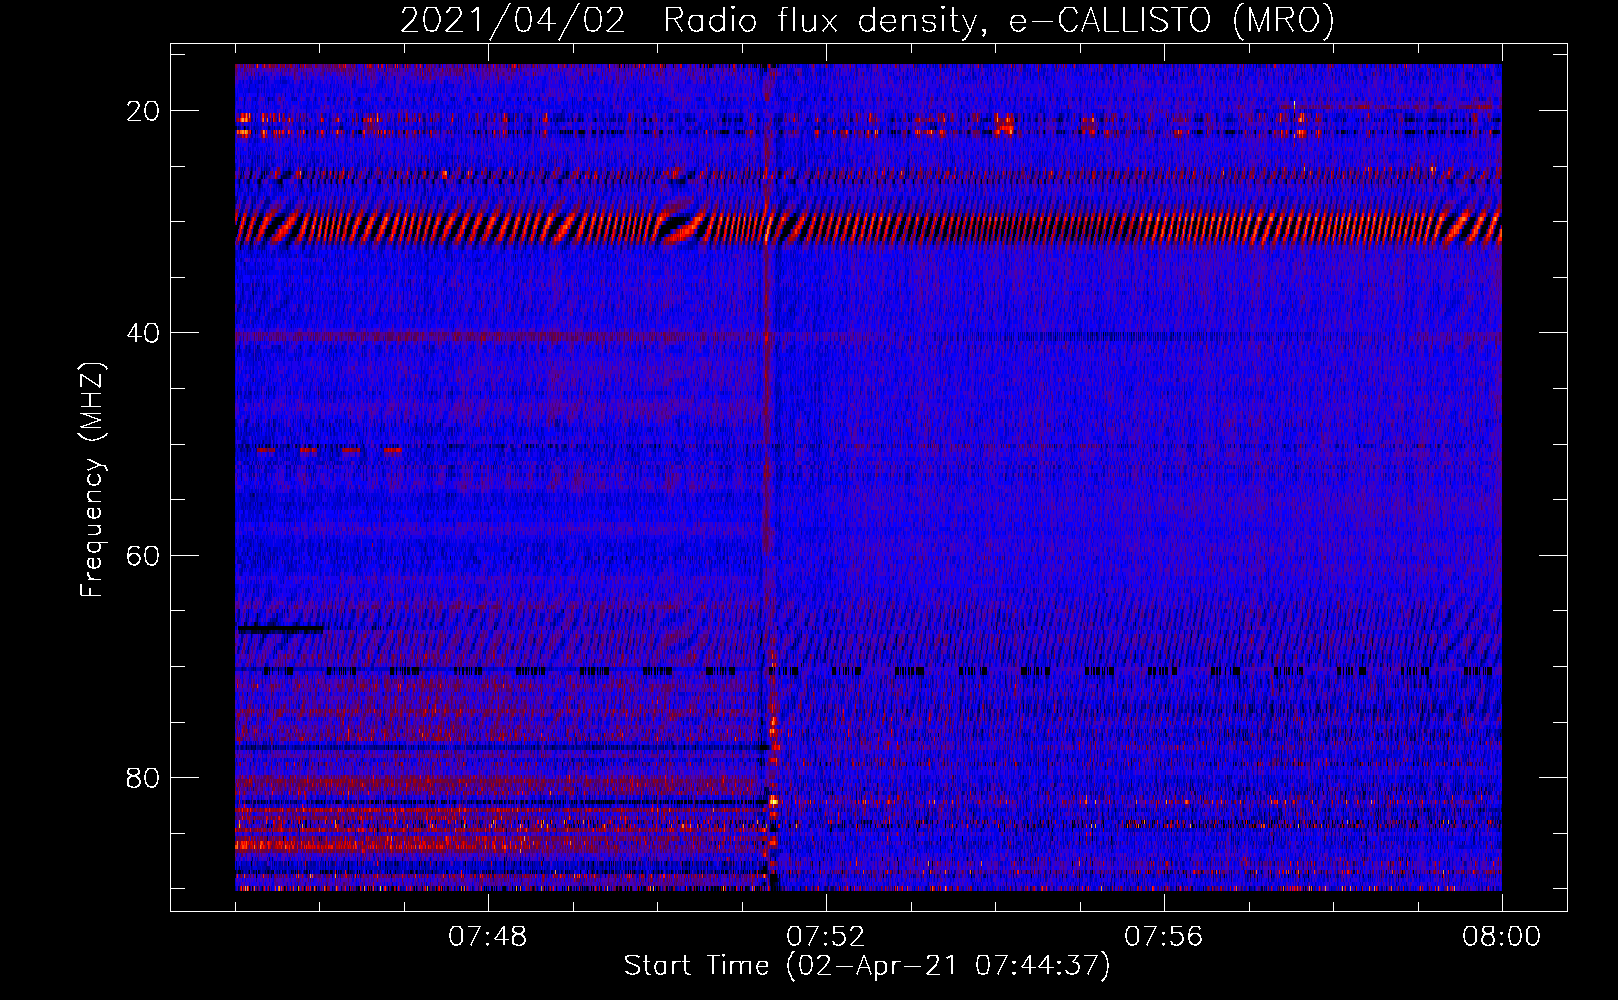
Task: Select the 60 MHz frequency tick label
Action: tap(143, 555)
